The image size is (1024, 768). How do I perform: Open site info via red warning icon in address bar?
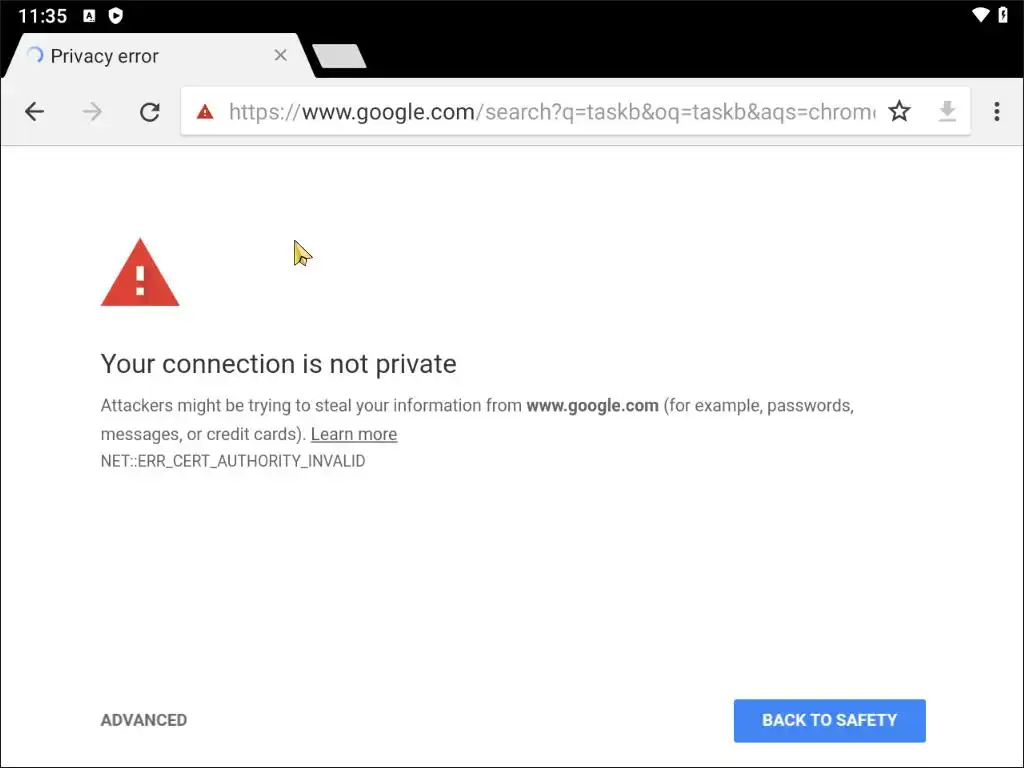pyautogui.click(x=205, y=112)
